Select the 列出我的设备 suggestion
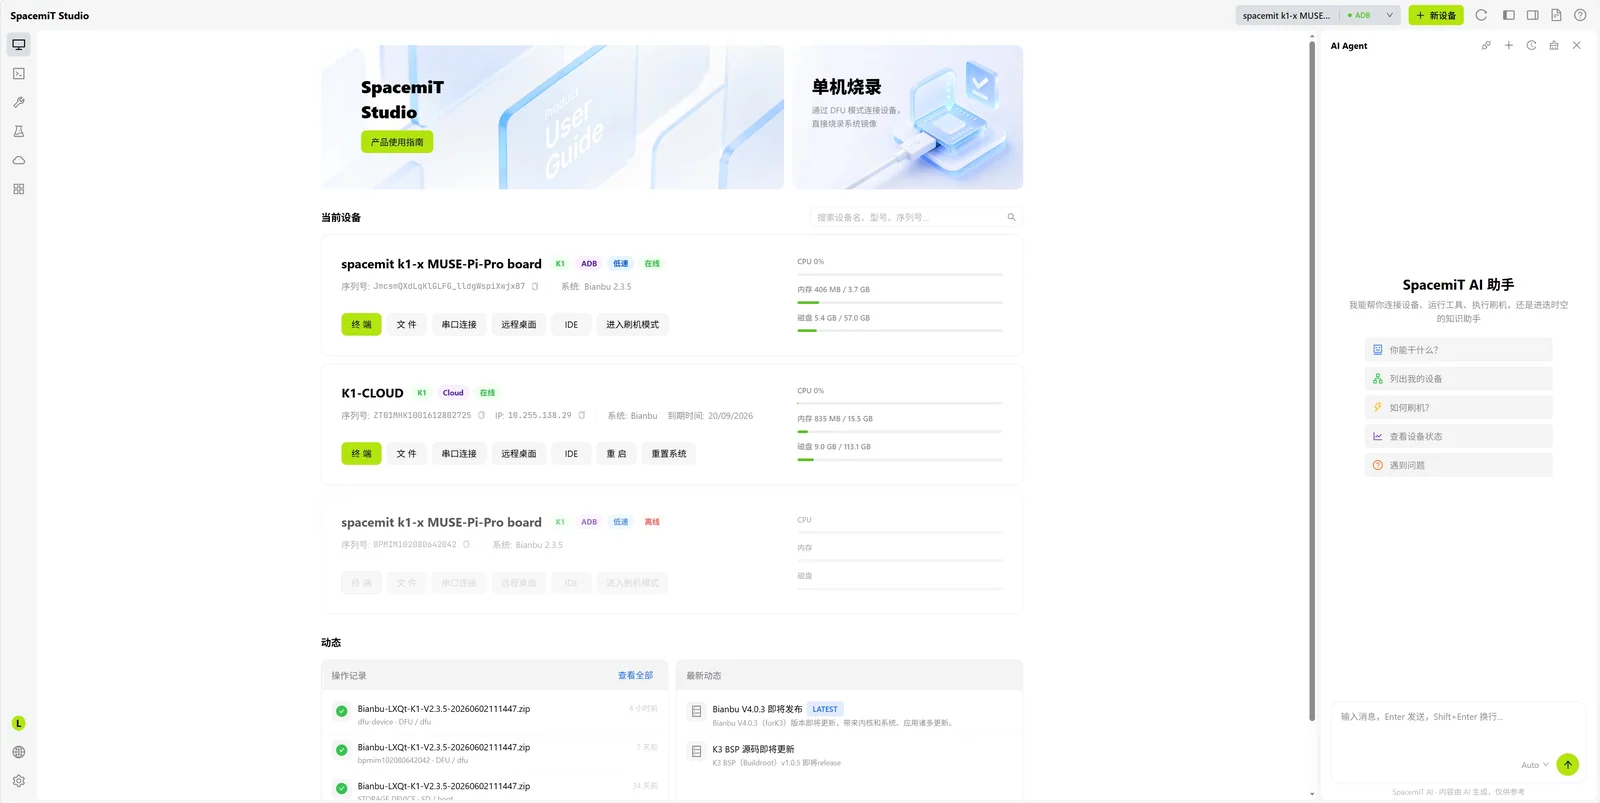The width and height of the screenshot is (1600, 803). 1458,379
